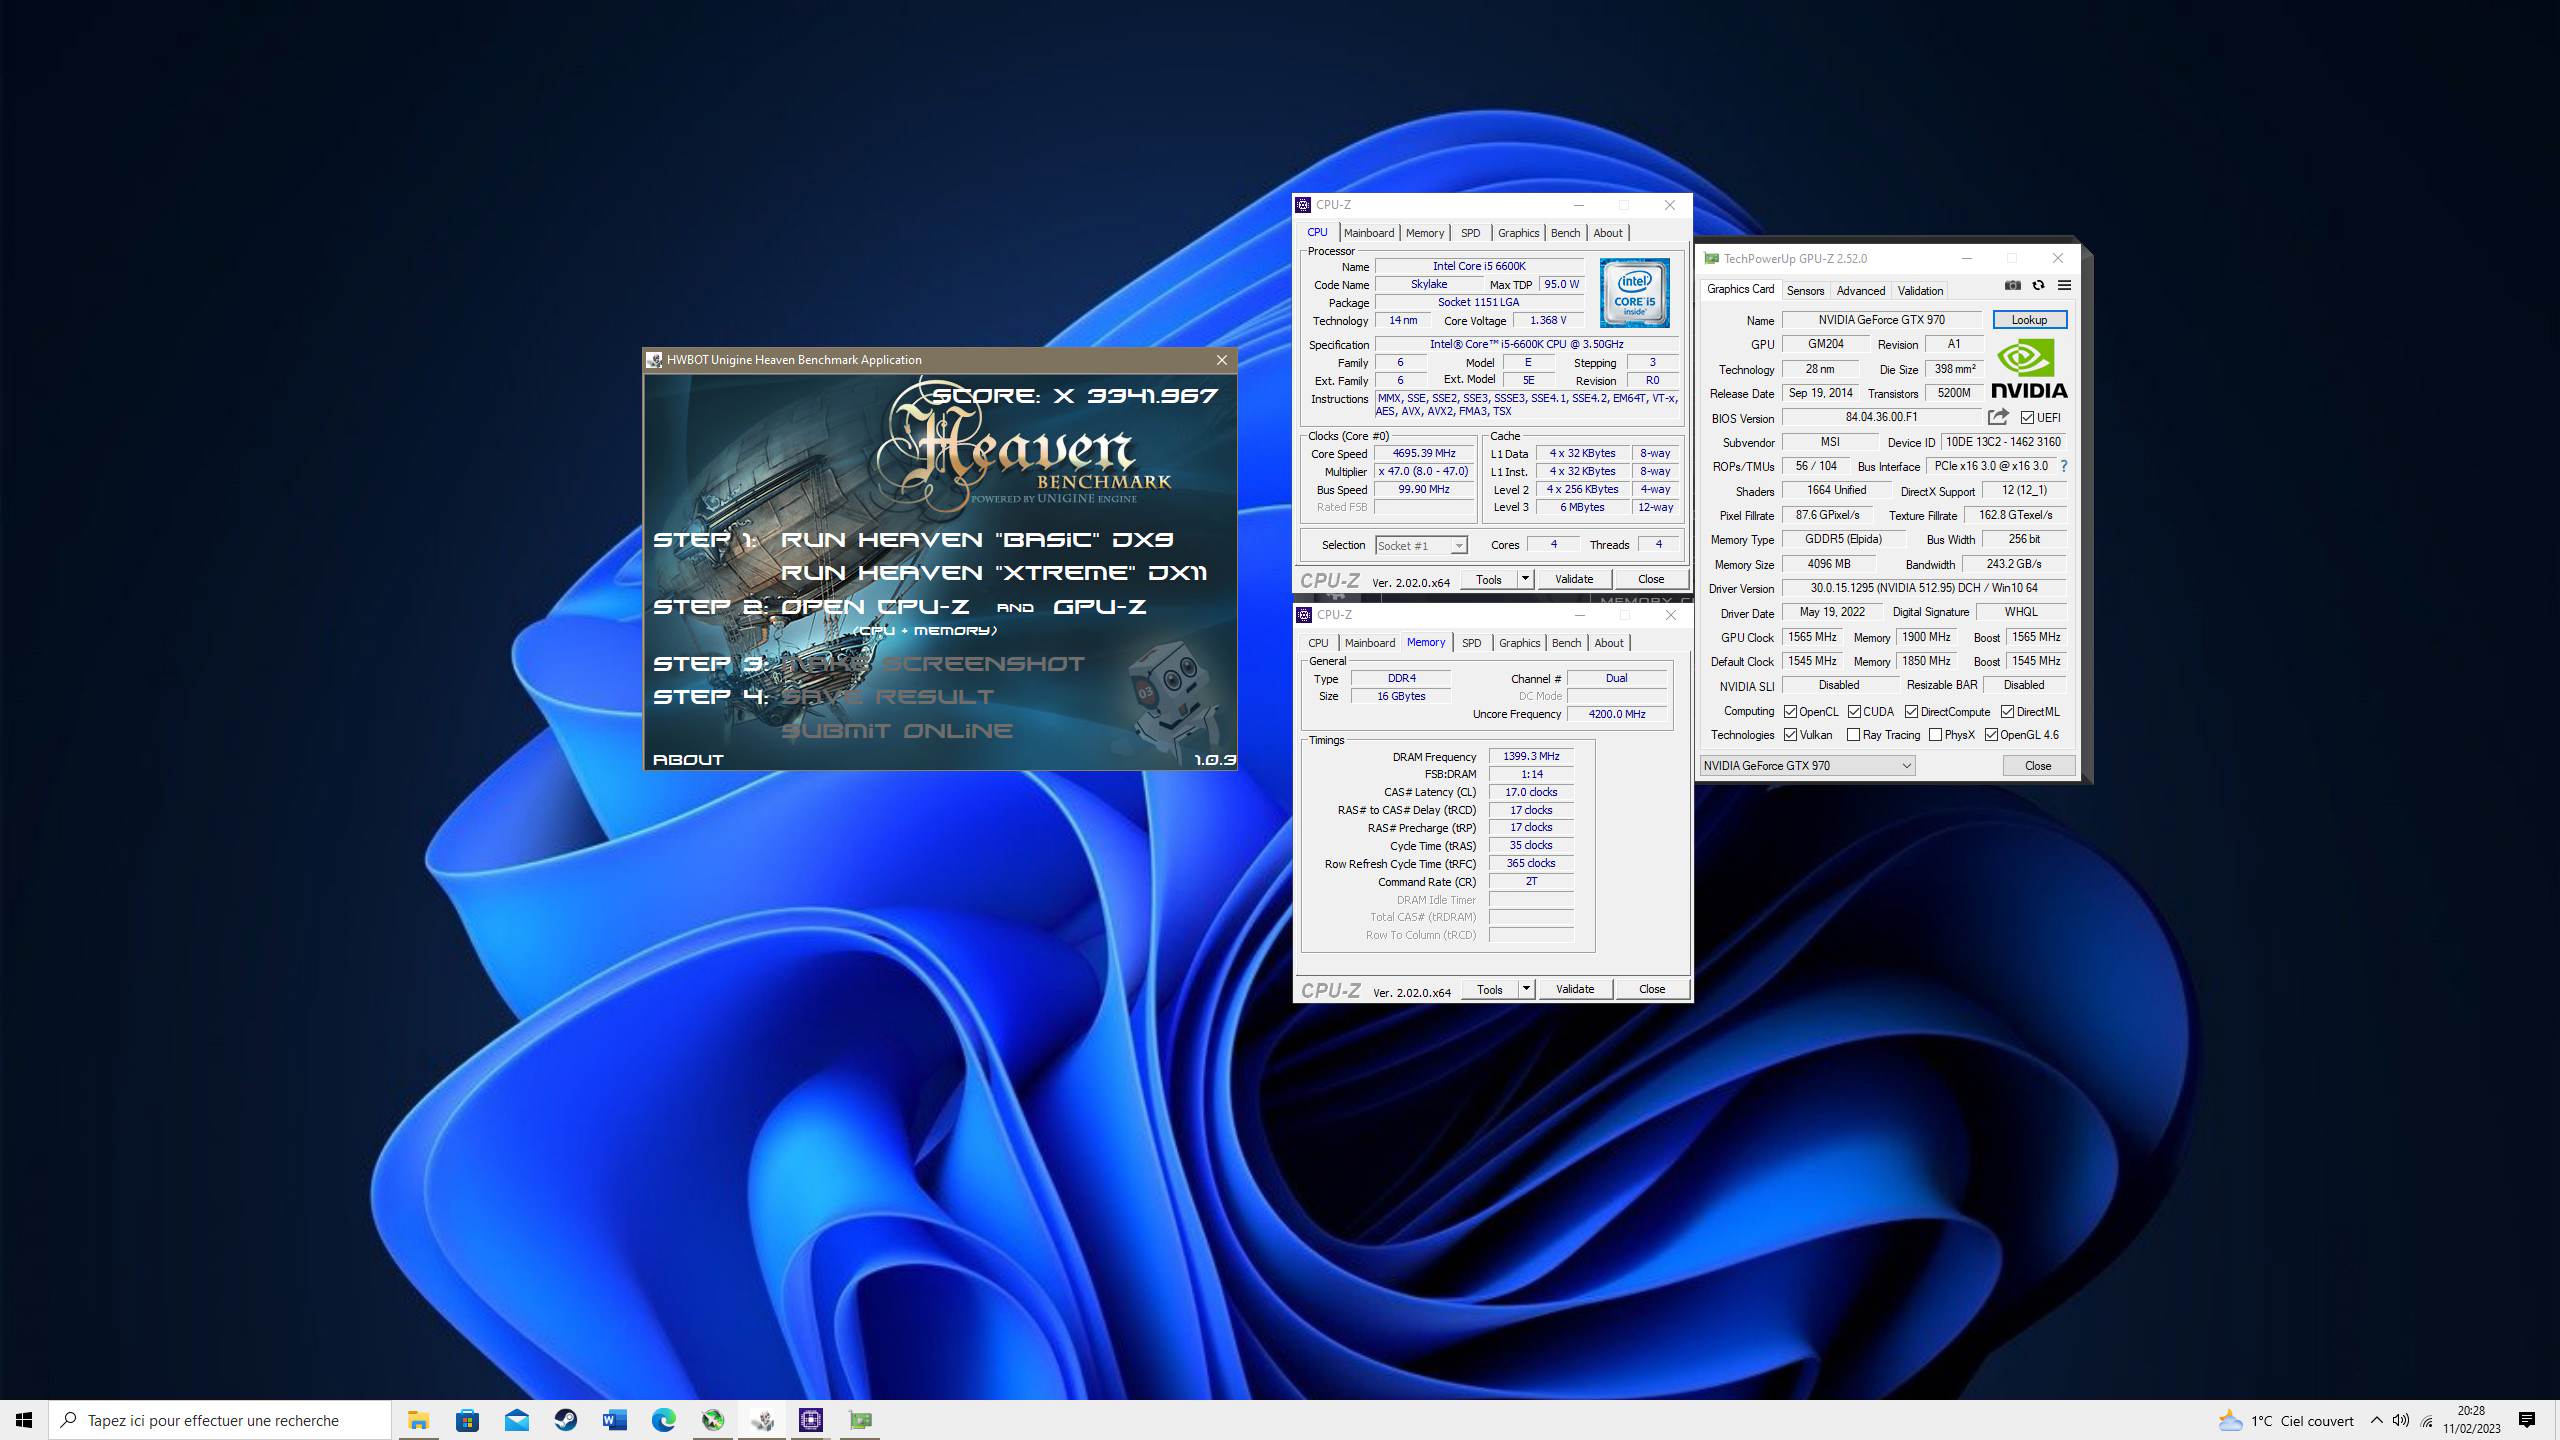Open Bench tab in upper CPU-Z window
Viewport: 2560px width, 1440px height.
point(1565,233)
